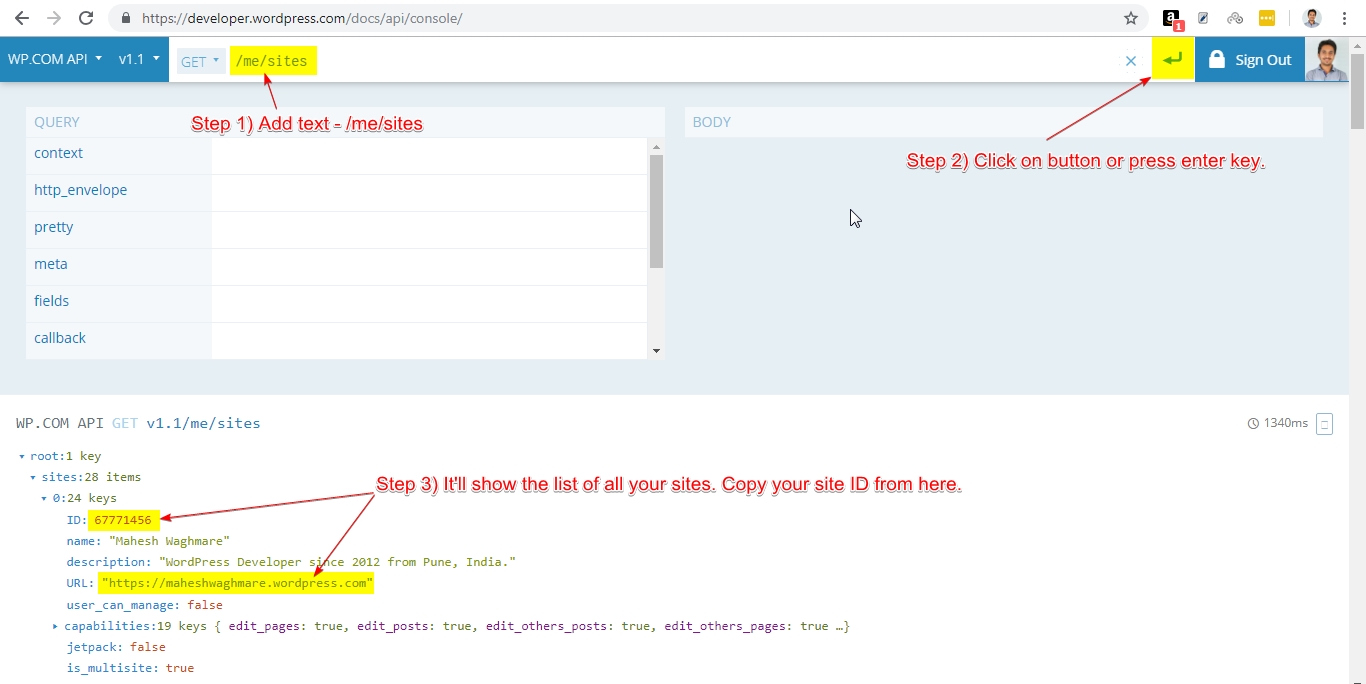This screenshot has width=1366, height=684.
Task: Open the Amazon extension in browser toolbar
Action: (1171, 18)
